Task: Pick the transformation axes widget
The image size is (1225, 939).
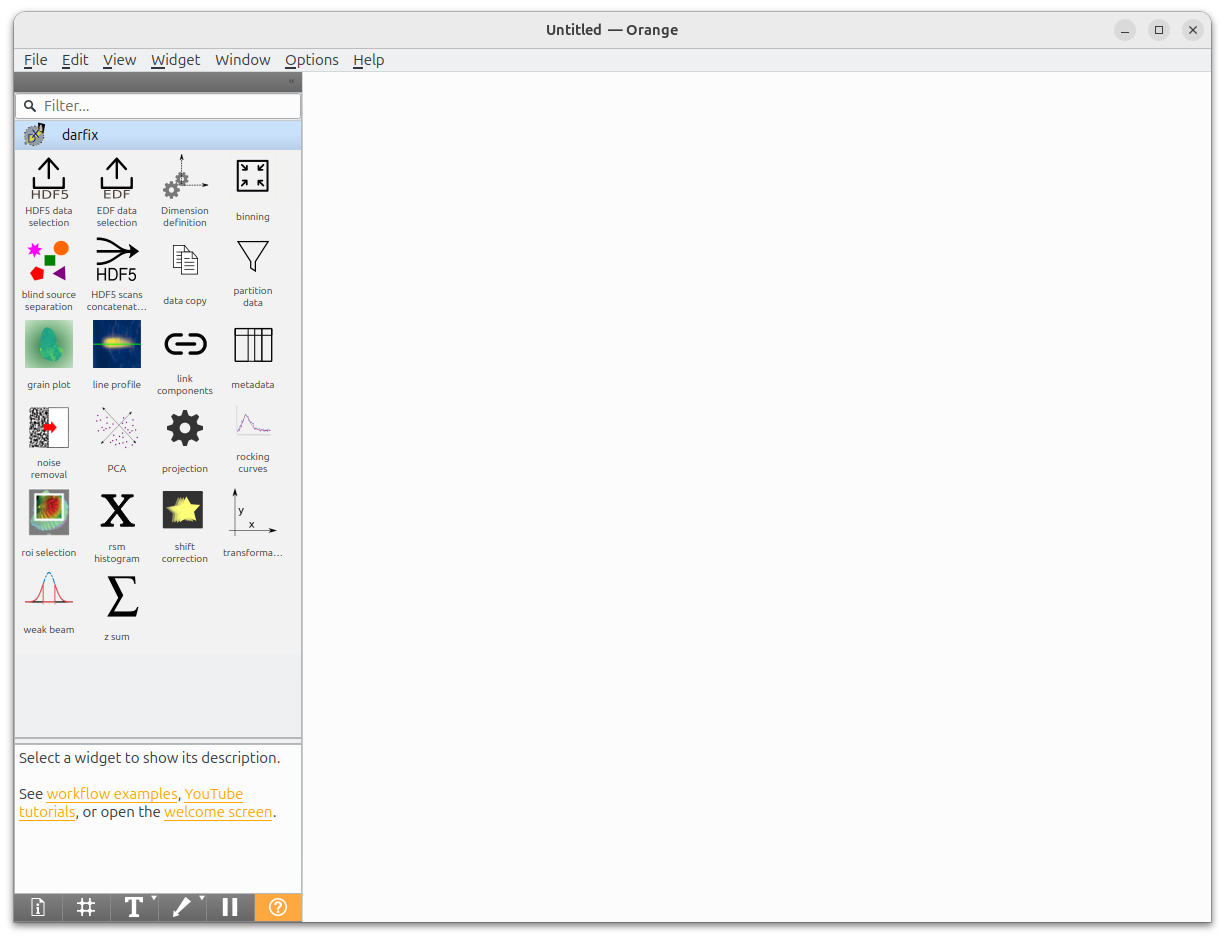Action: (x=253, y=524)
